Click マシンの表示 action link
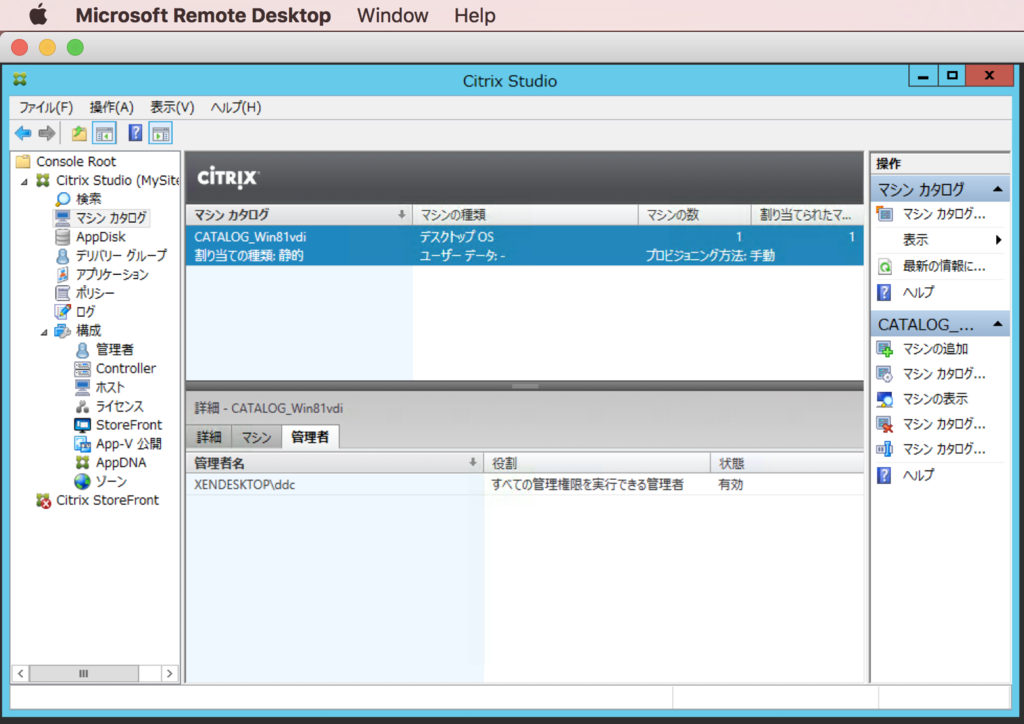1024x724 pixels. (935, 399)
